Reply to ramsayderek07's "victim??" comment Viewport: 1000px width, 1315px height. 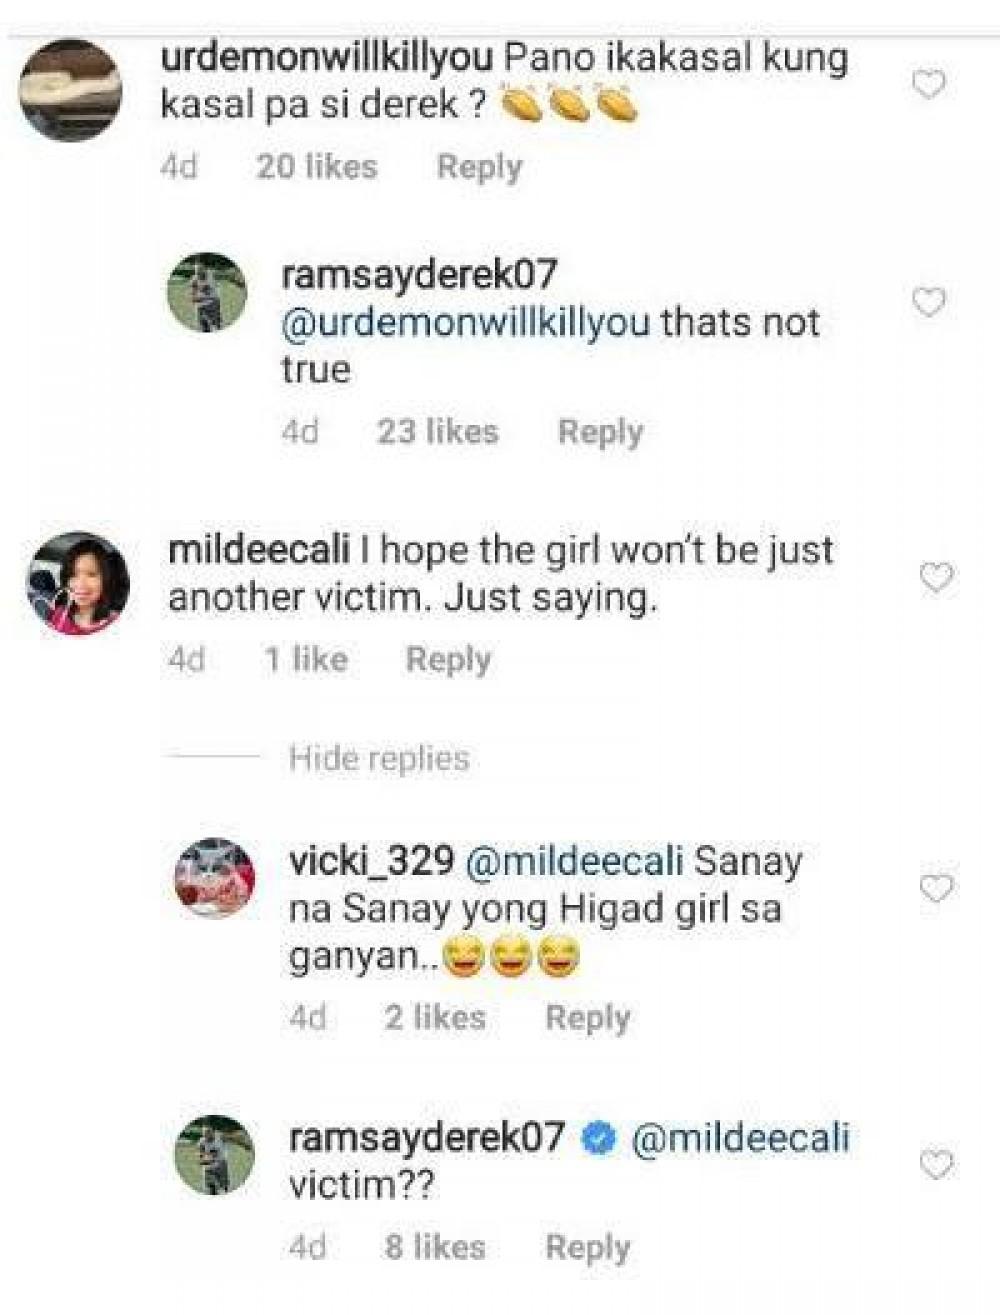click(588, 1247)
